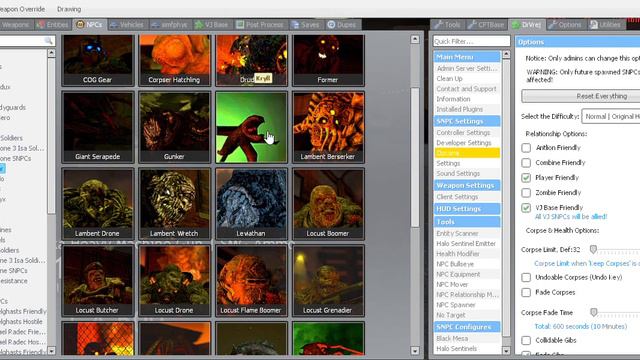Spawn the COG Gear NPC

[x=97, y=60]
